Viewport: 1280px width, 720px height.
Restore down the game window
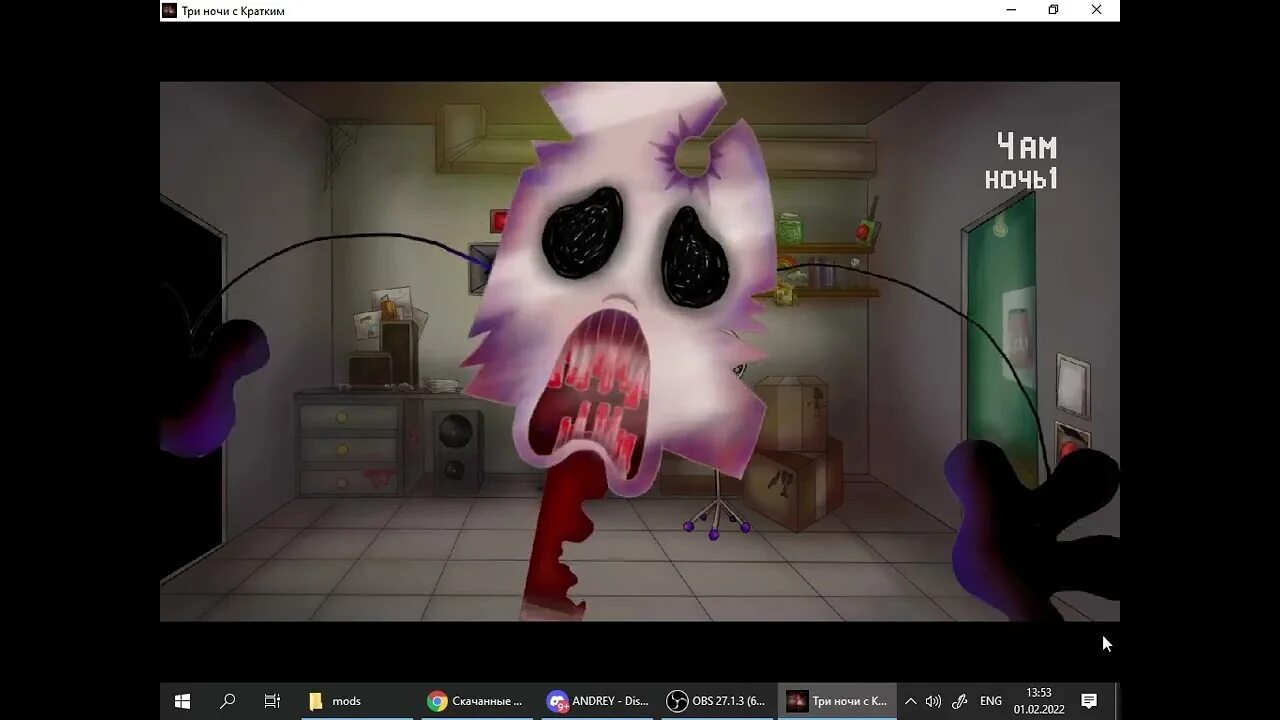[x=1053, y=10]
